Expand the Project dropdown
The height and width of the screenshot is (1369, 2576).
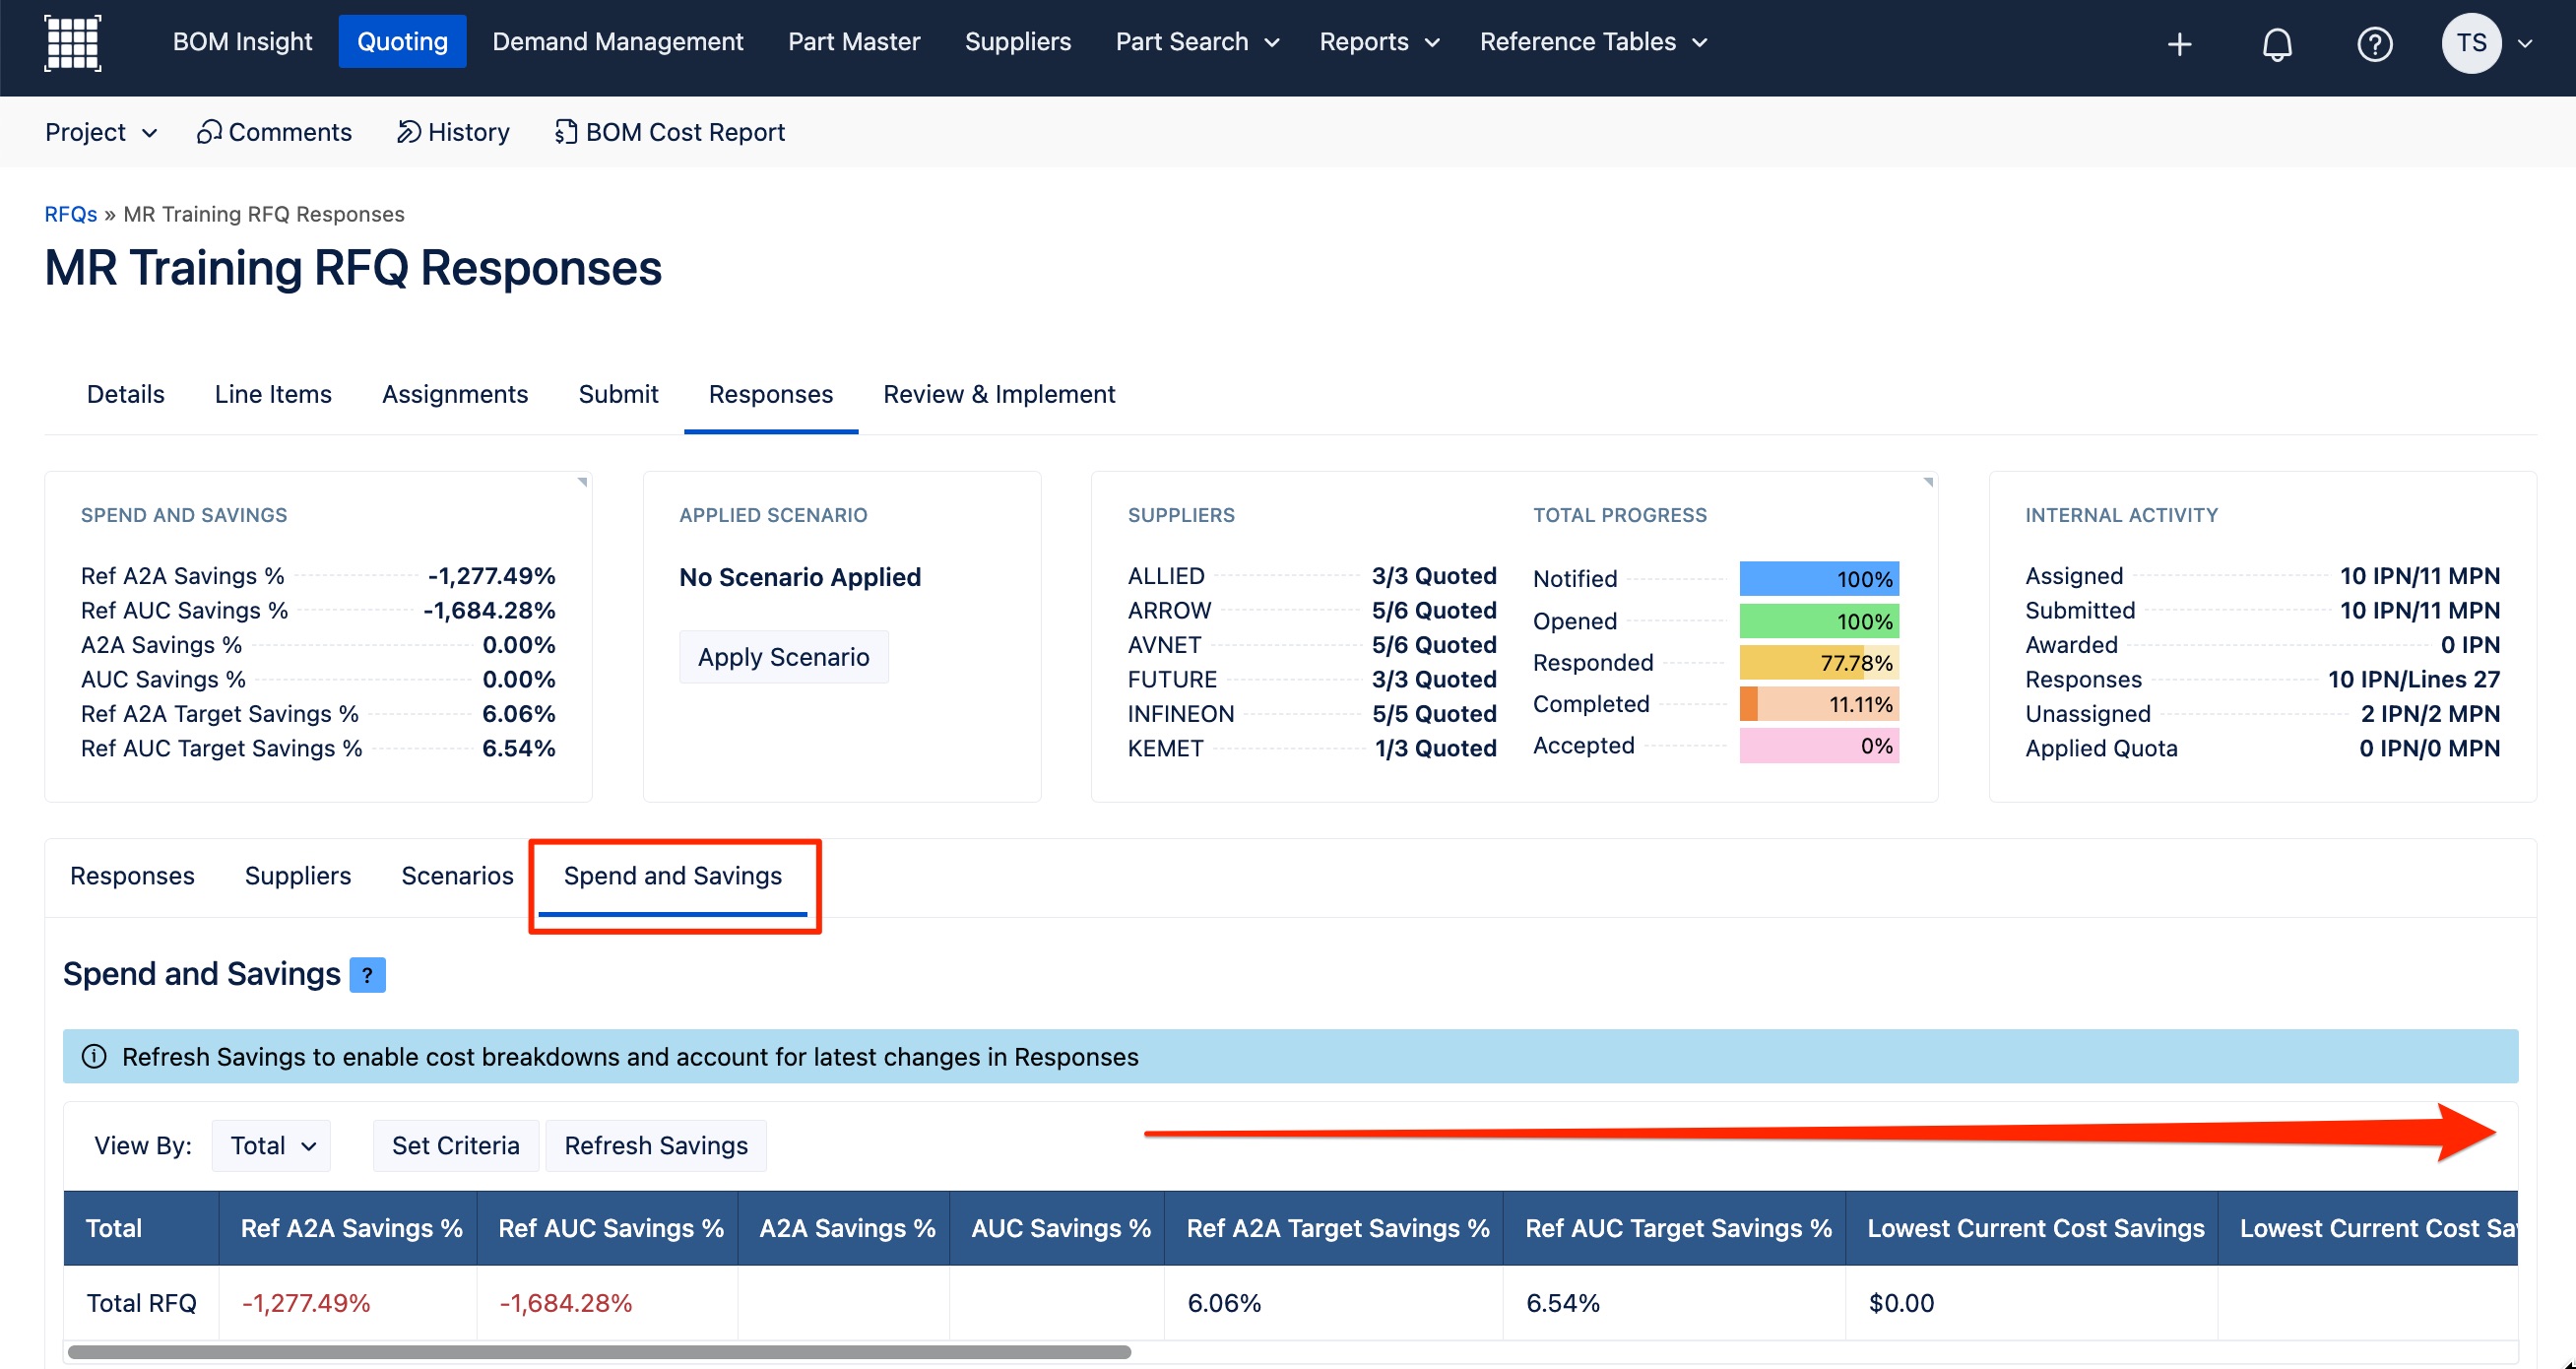coord(101,132)
